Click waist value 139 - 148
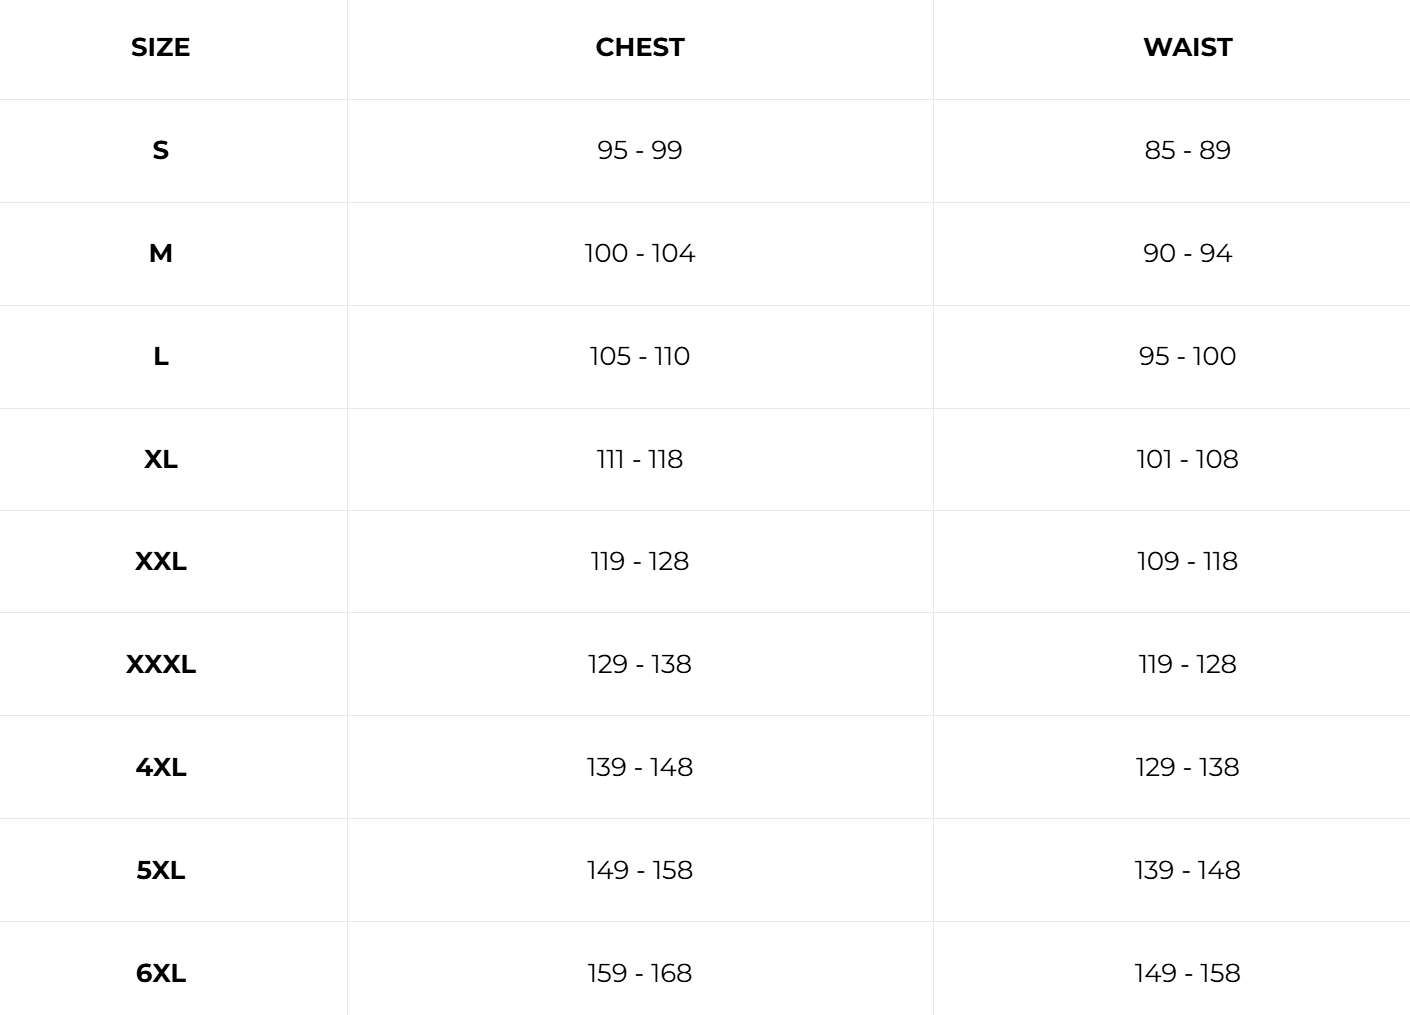 [1187, 870]
